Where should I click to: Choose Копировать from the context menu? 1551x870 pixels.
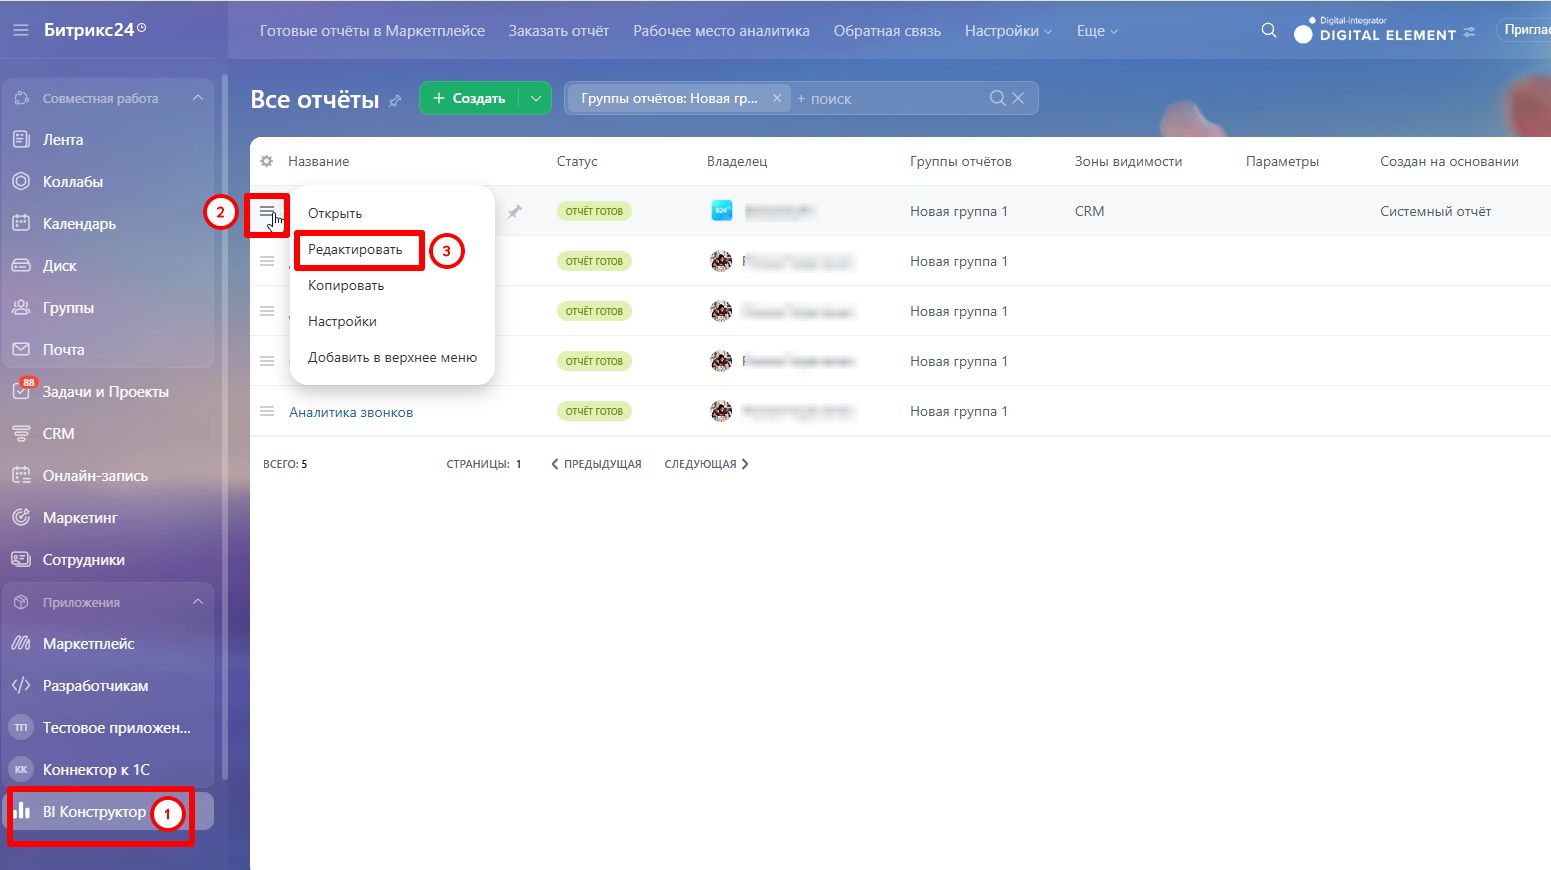pos(346,285)
